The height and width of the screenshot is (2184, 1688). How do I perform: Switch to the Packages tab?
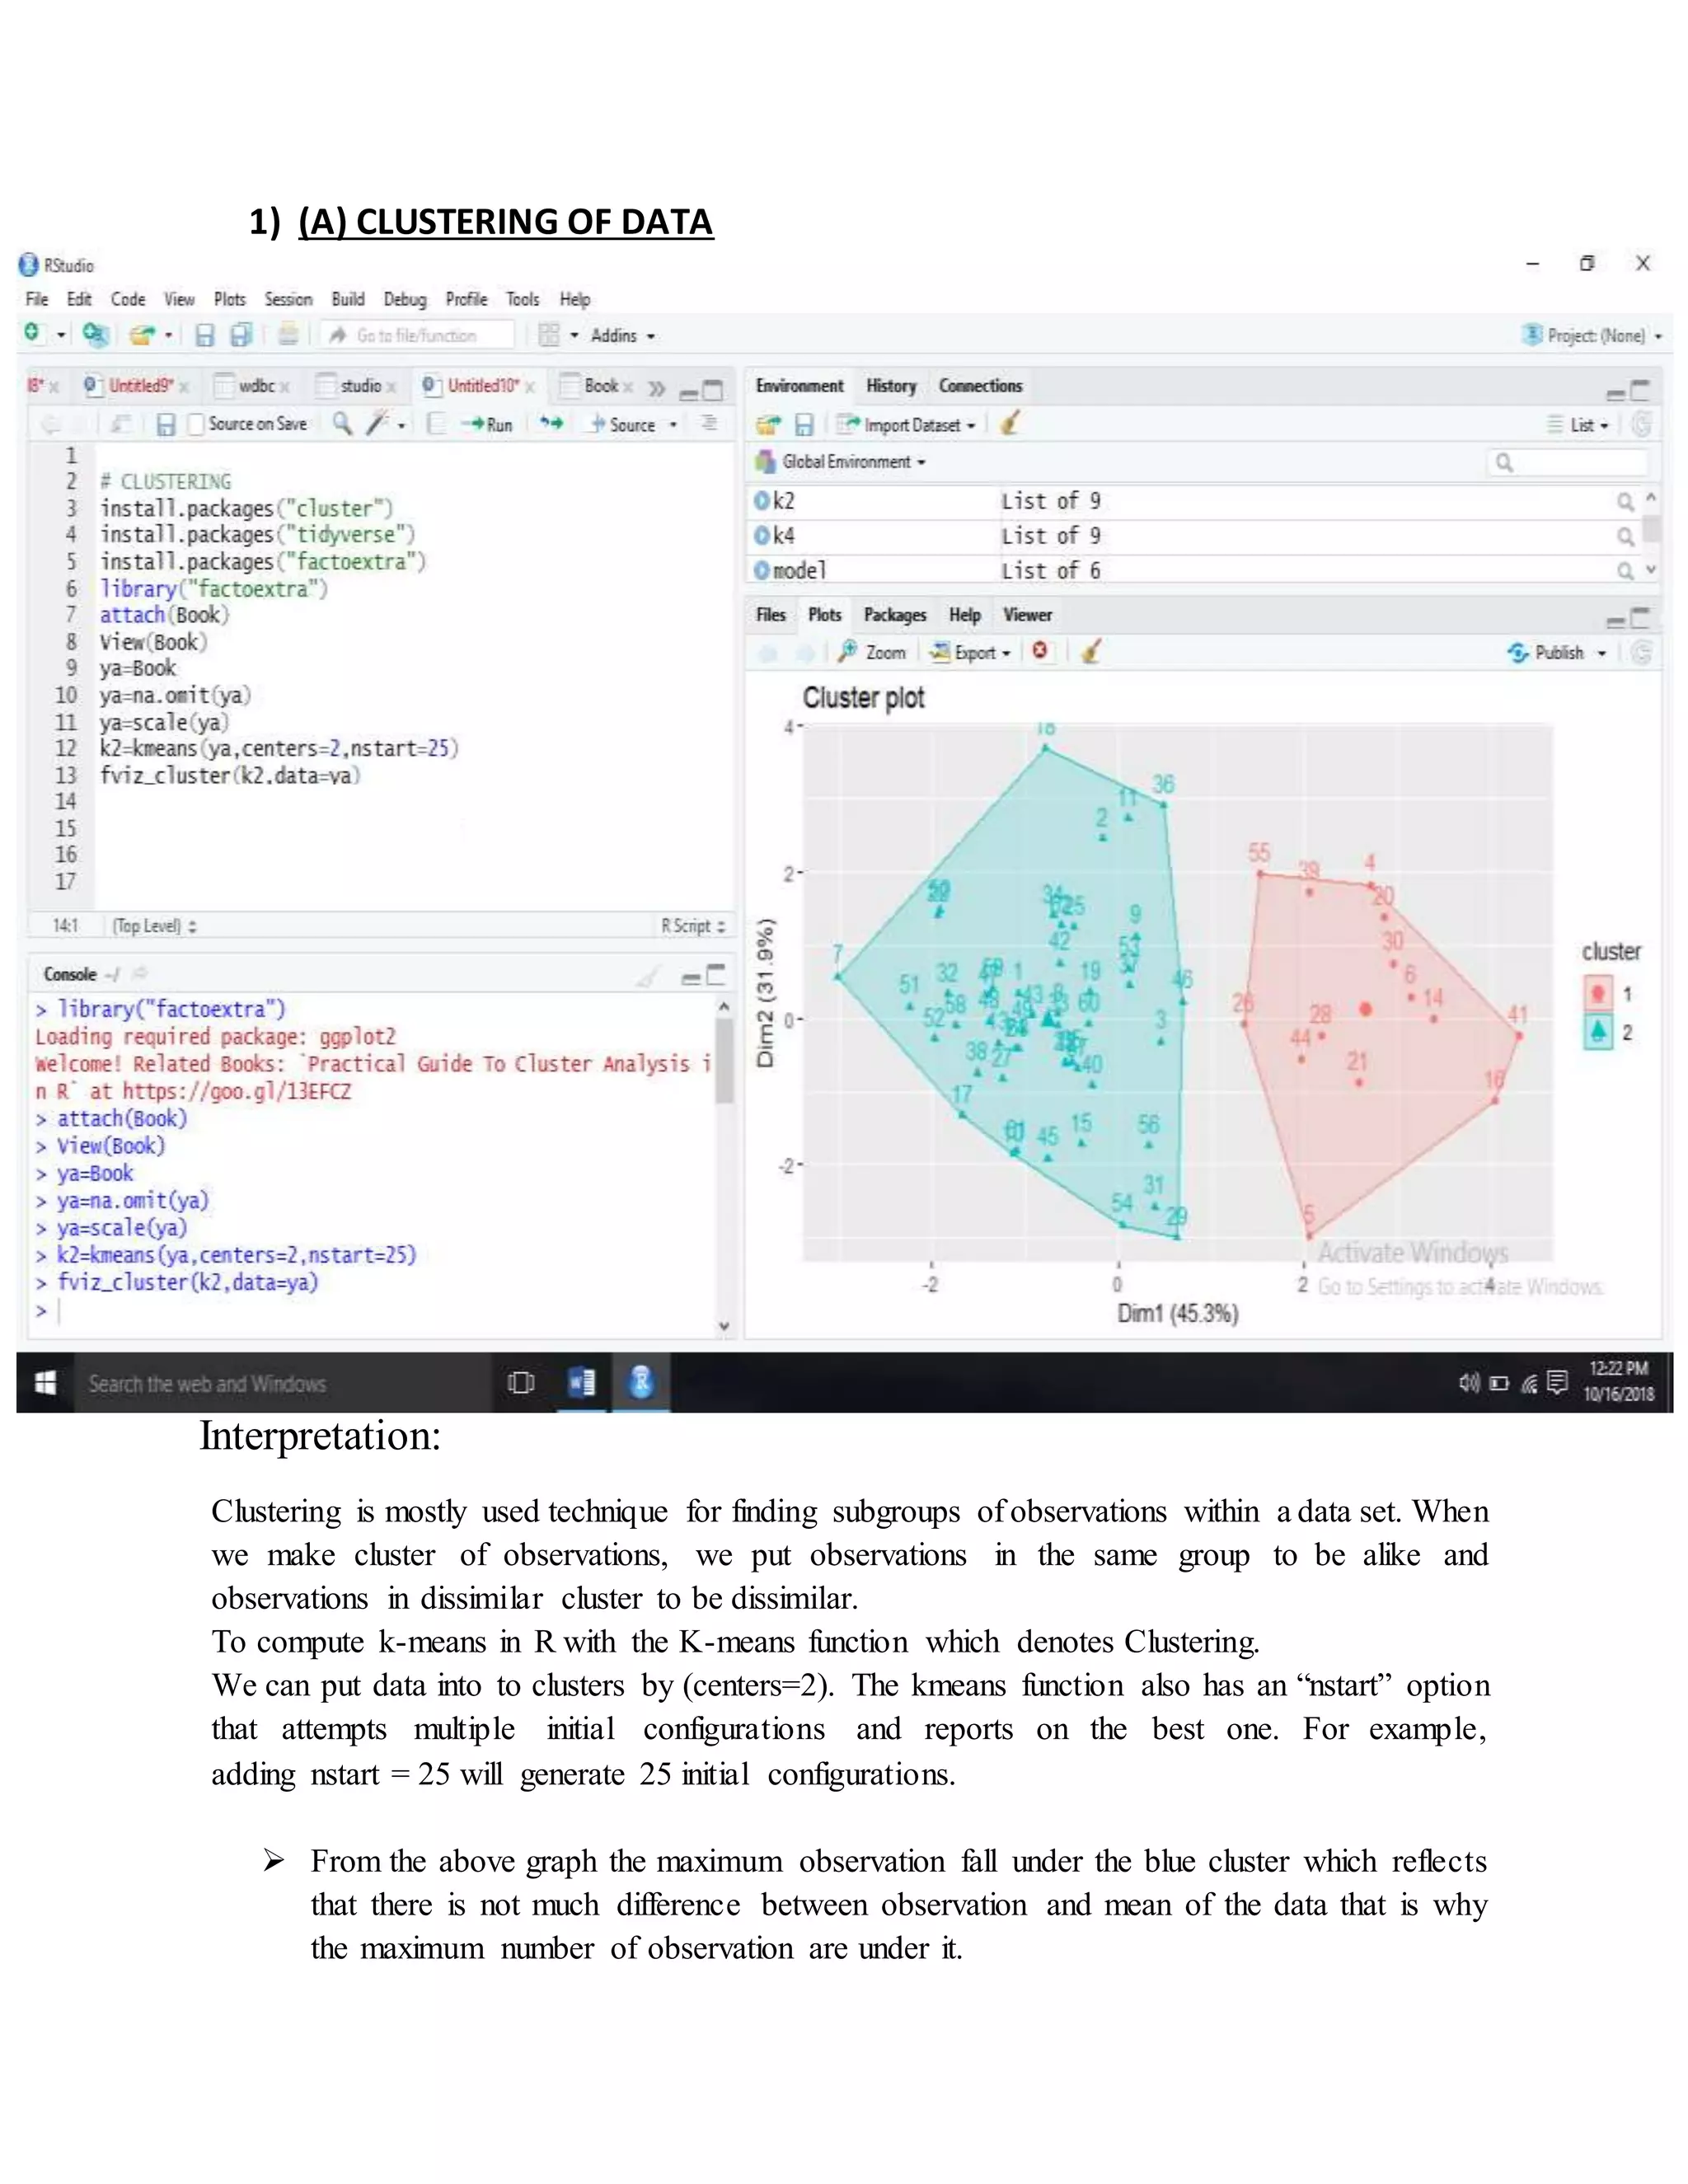point(895,615)
